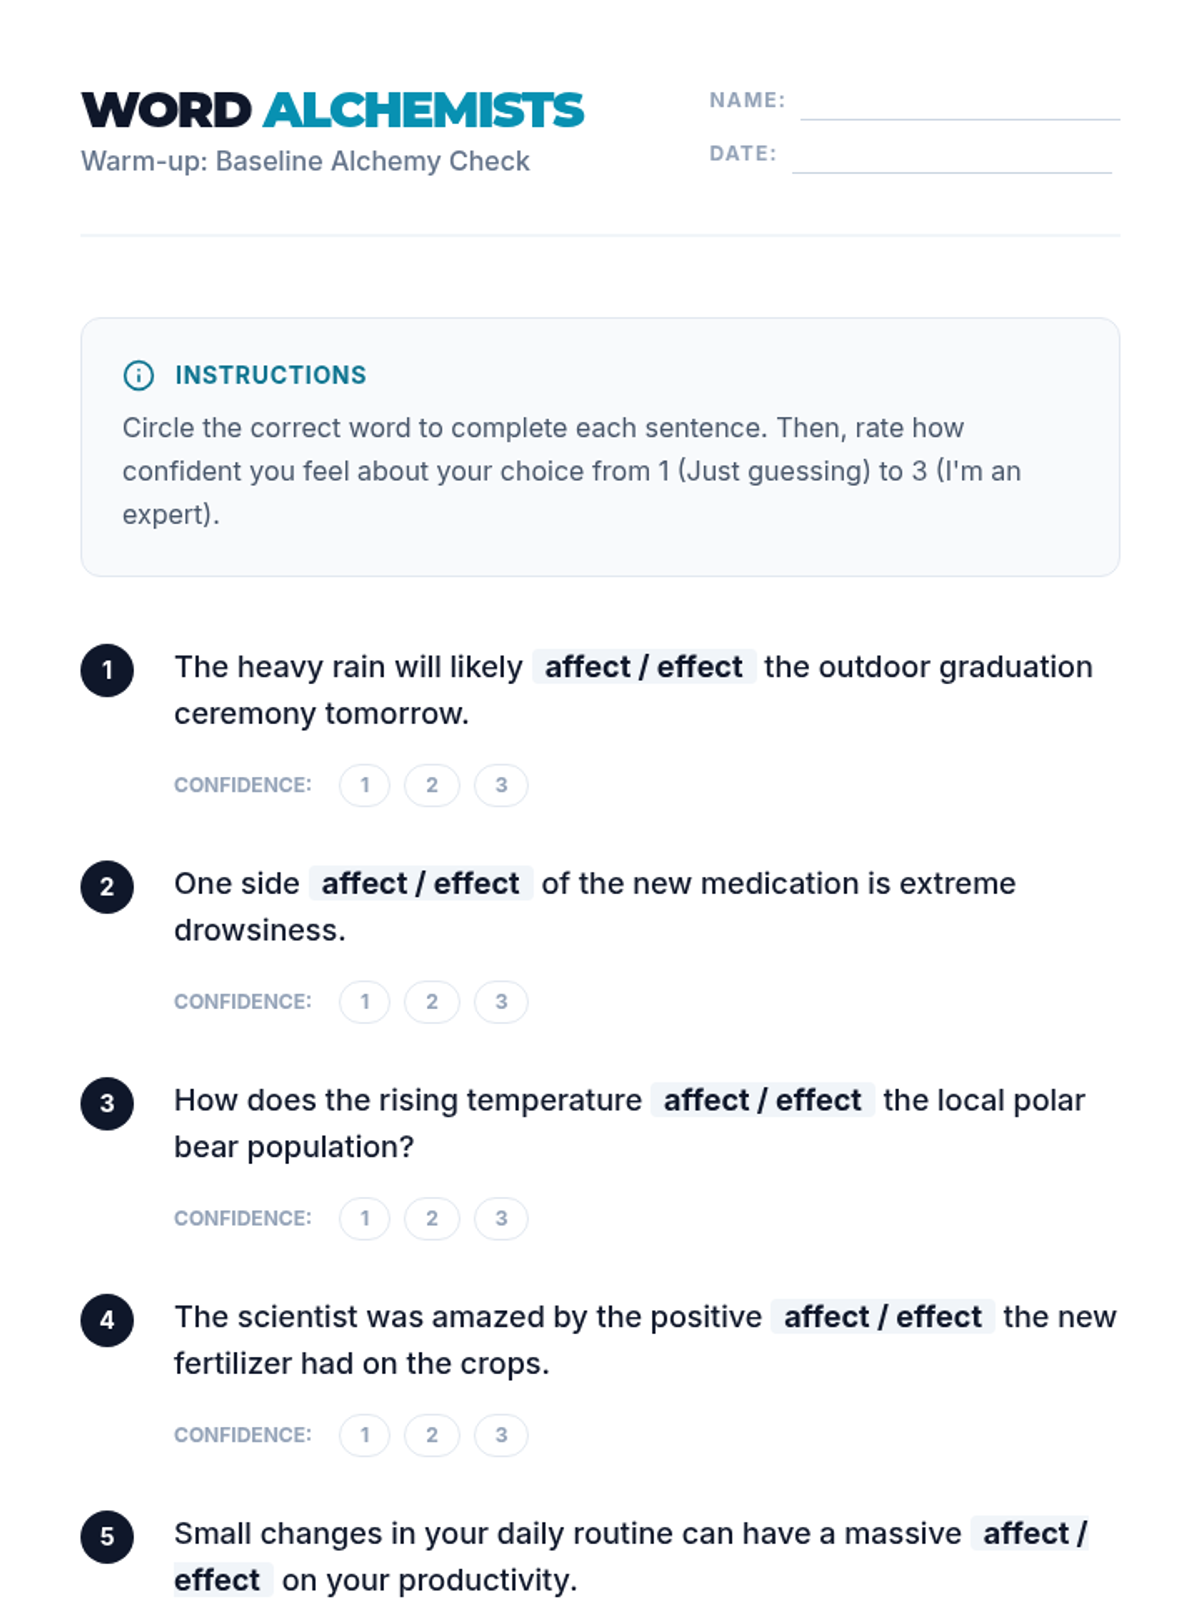
Task: Click the question 2 number badge
Action: [107, 887]
